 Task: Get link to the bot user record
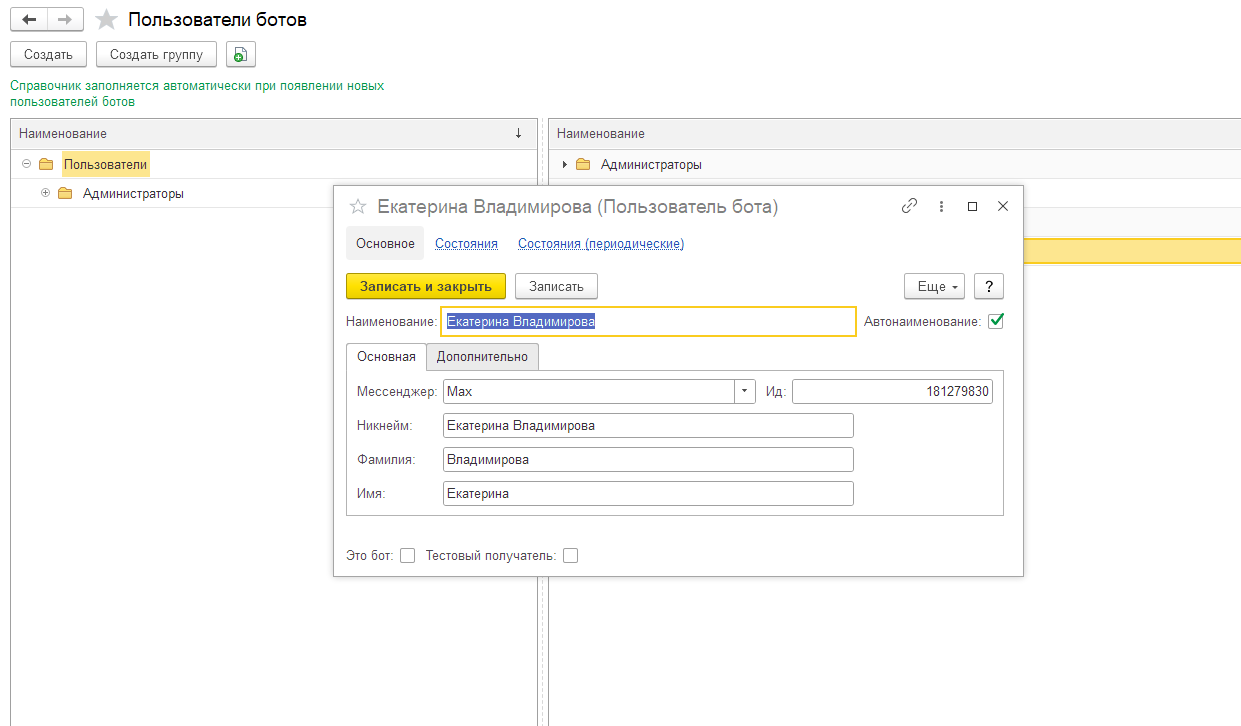909,206
